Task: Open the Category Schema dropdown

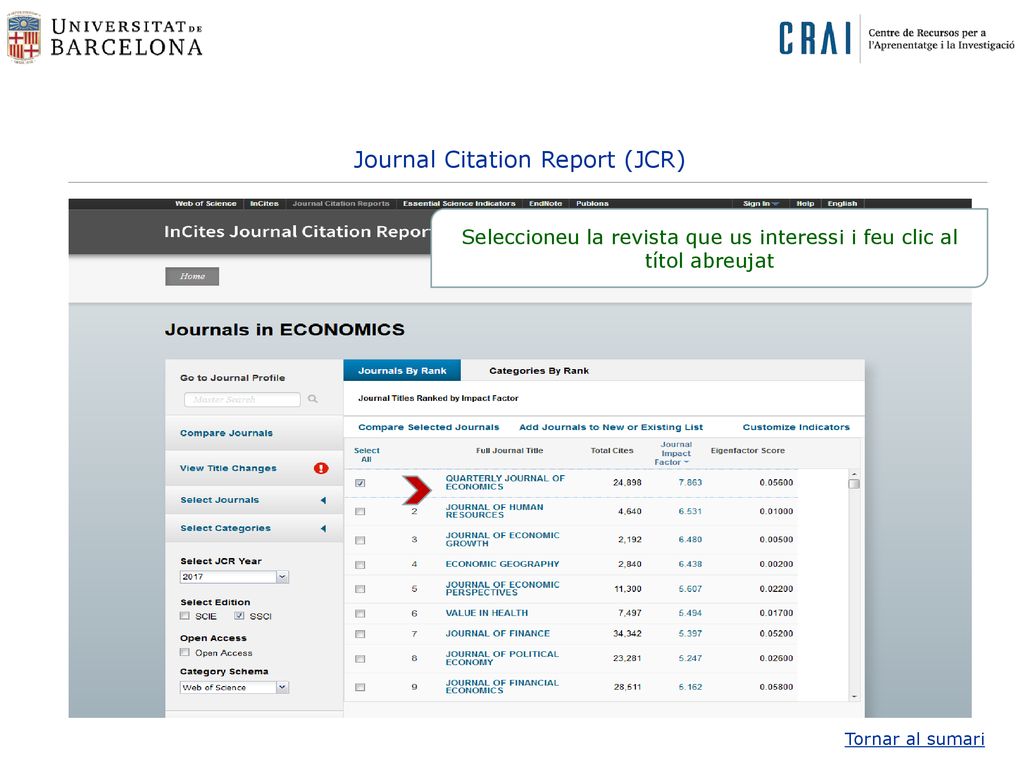Action: pos(234,687)
